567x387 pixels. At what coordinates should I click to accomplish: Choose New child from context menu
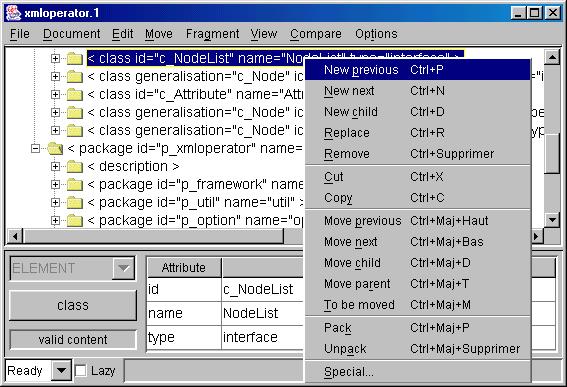click(x=418, y=112)
